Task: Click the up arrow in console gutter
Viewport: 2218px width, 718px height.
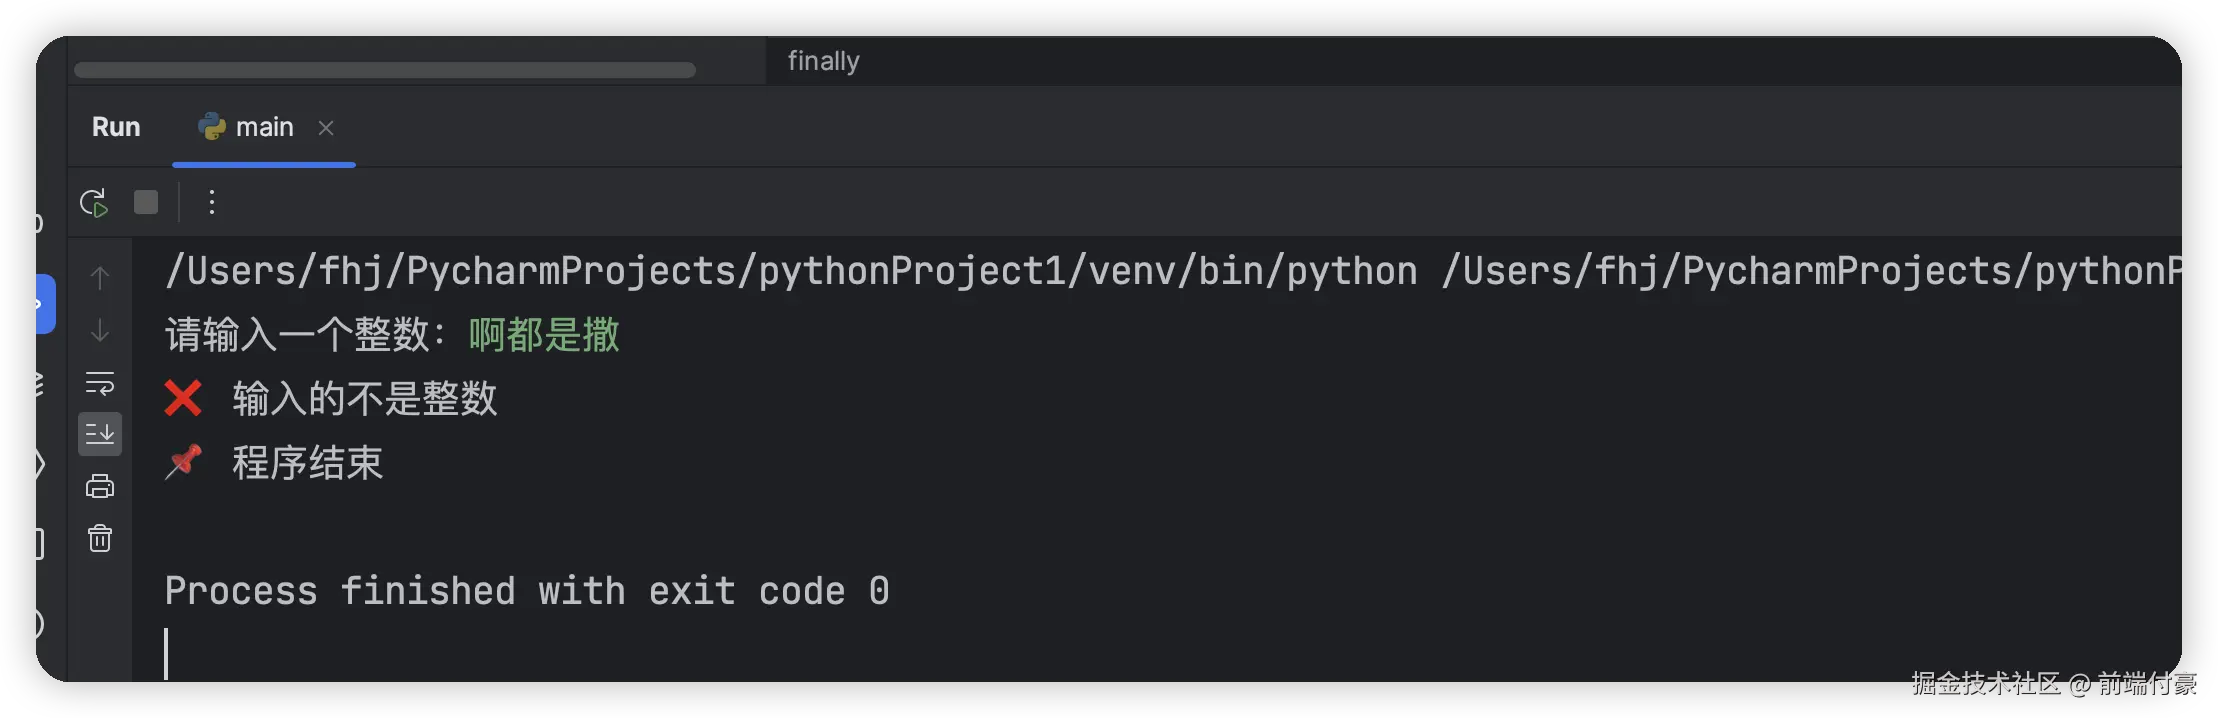Action: [100, 278]
